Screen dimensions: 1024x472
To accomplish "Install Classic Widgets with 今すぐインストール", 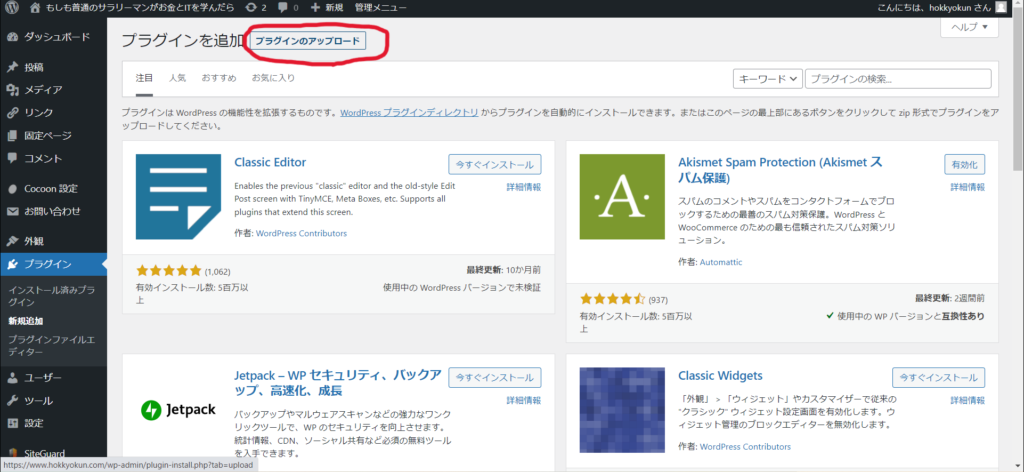I will (x=938, y=377).
